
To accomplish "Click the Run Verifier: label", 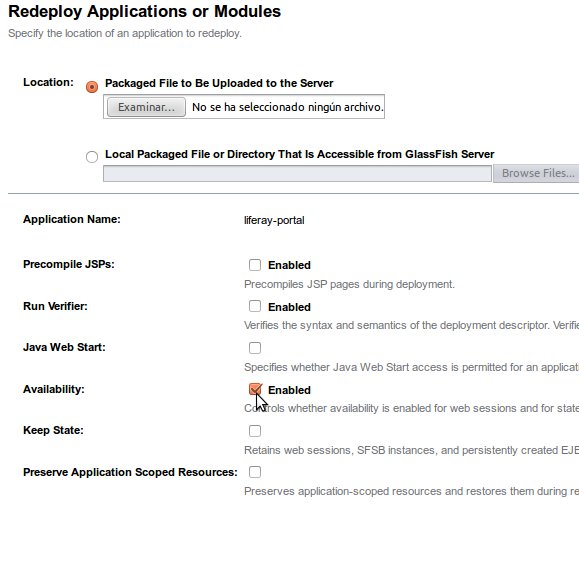I will [x=55, y=306].
